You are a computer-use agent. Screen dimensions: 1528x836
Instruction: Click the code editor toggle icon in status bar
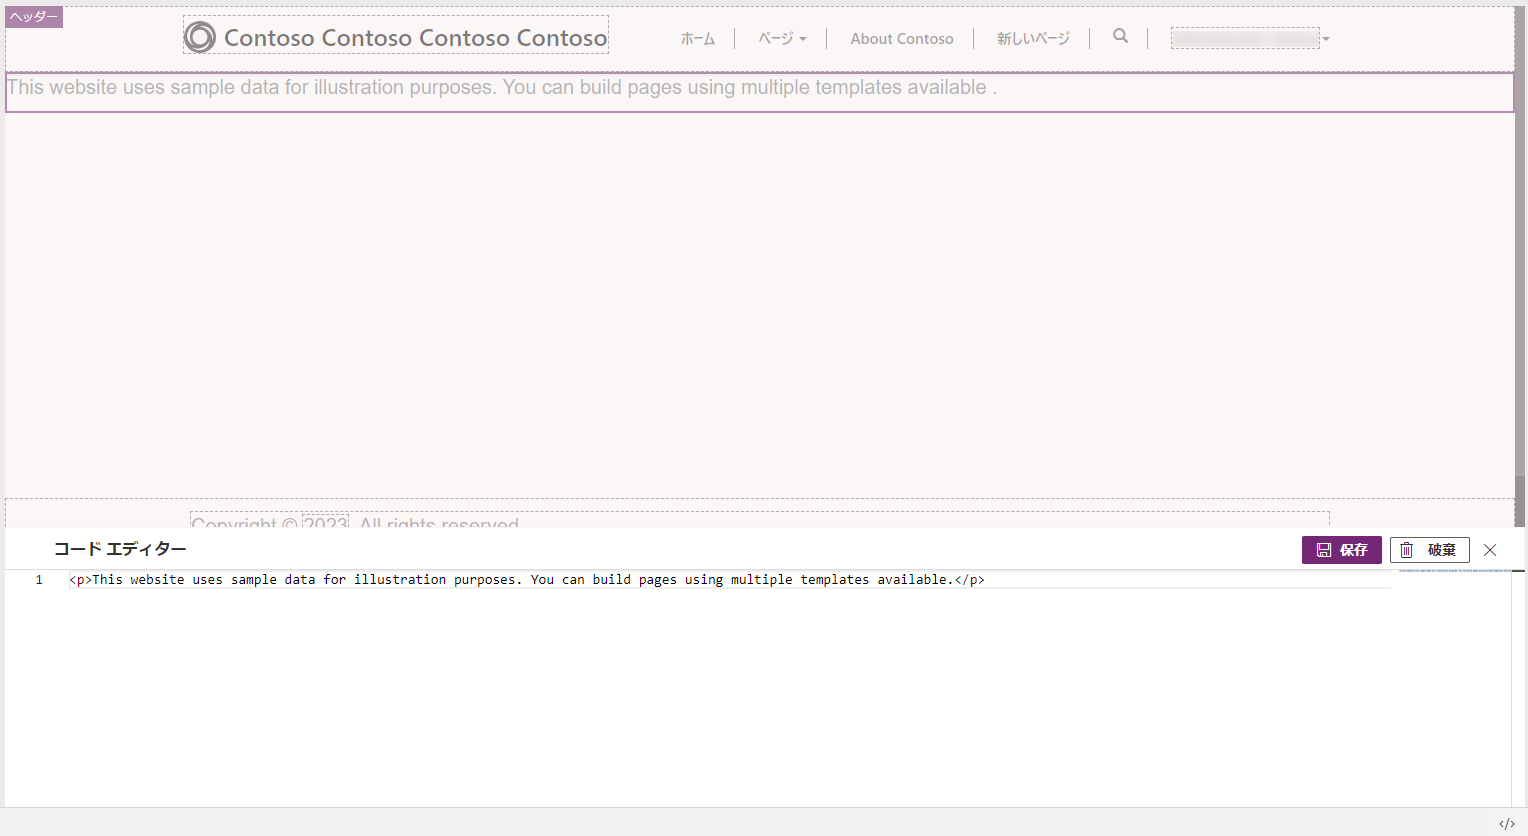(x=1507, y=824)
